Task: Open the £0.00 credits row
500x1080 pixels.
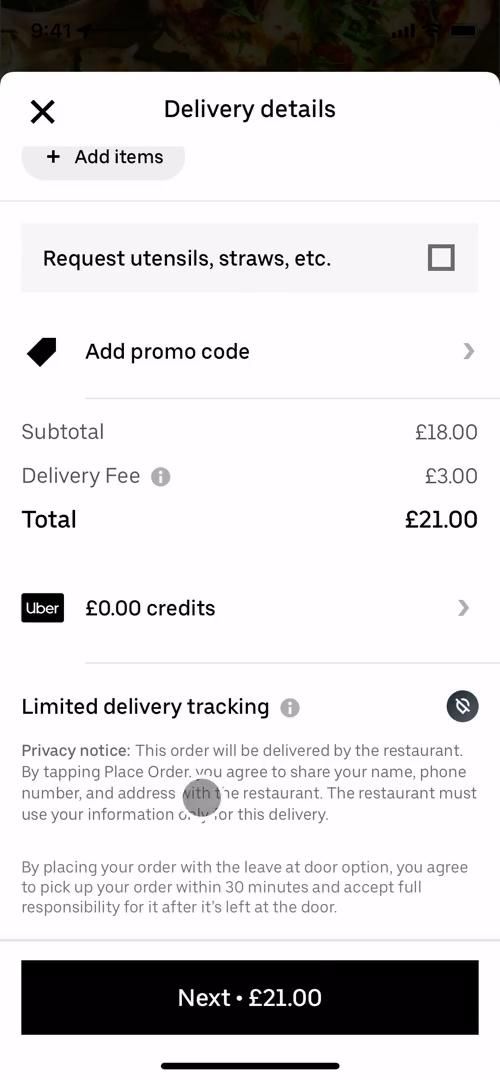Action: (249, 608)
